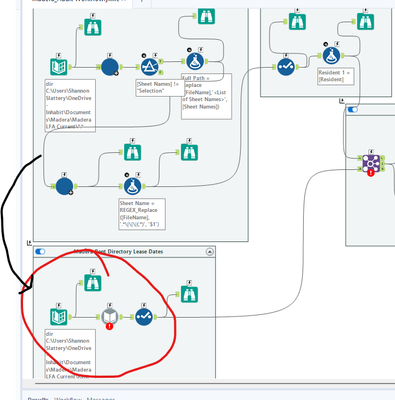Select the Select tool beside Resident 1 formula
Screen dimensions: 395x400
point(286,67)
